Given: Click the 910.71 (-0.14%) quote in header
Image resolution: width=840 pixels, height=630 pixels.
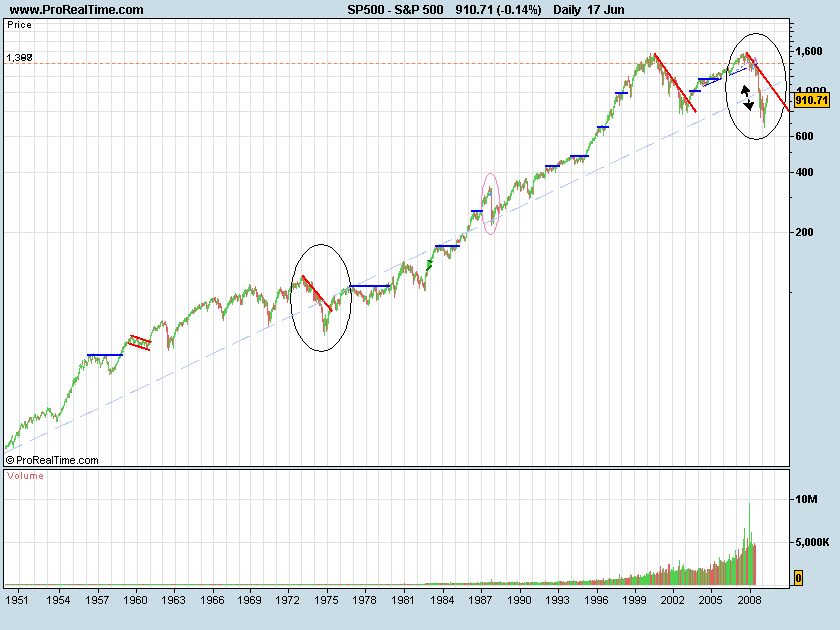Looking at the screenshot, I should click(x=498, y=10).
